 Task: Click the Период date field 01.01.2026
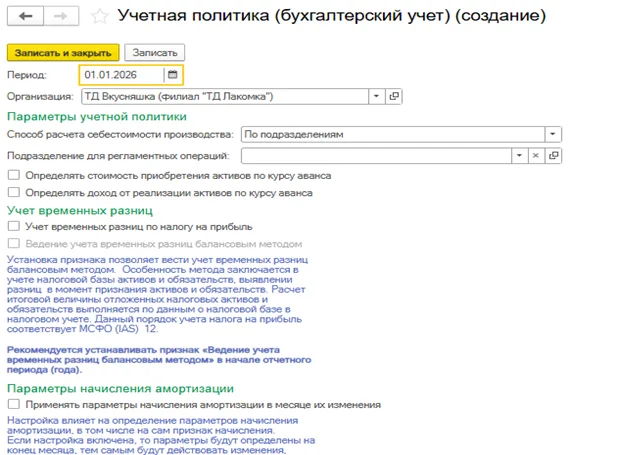[x=122, y=75]
